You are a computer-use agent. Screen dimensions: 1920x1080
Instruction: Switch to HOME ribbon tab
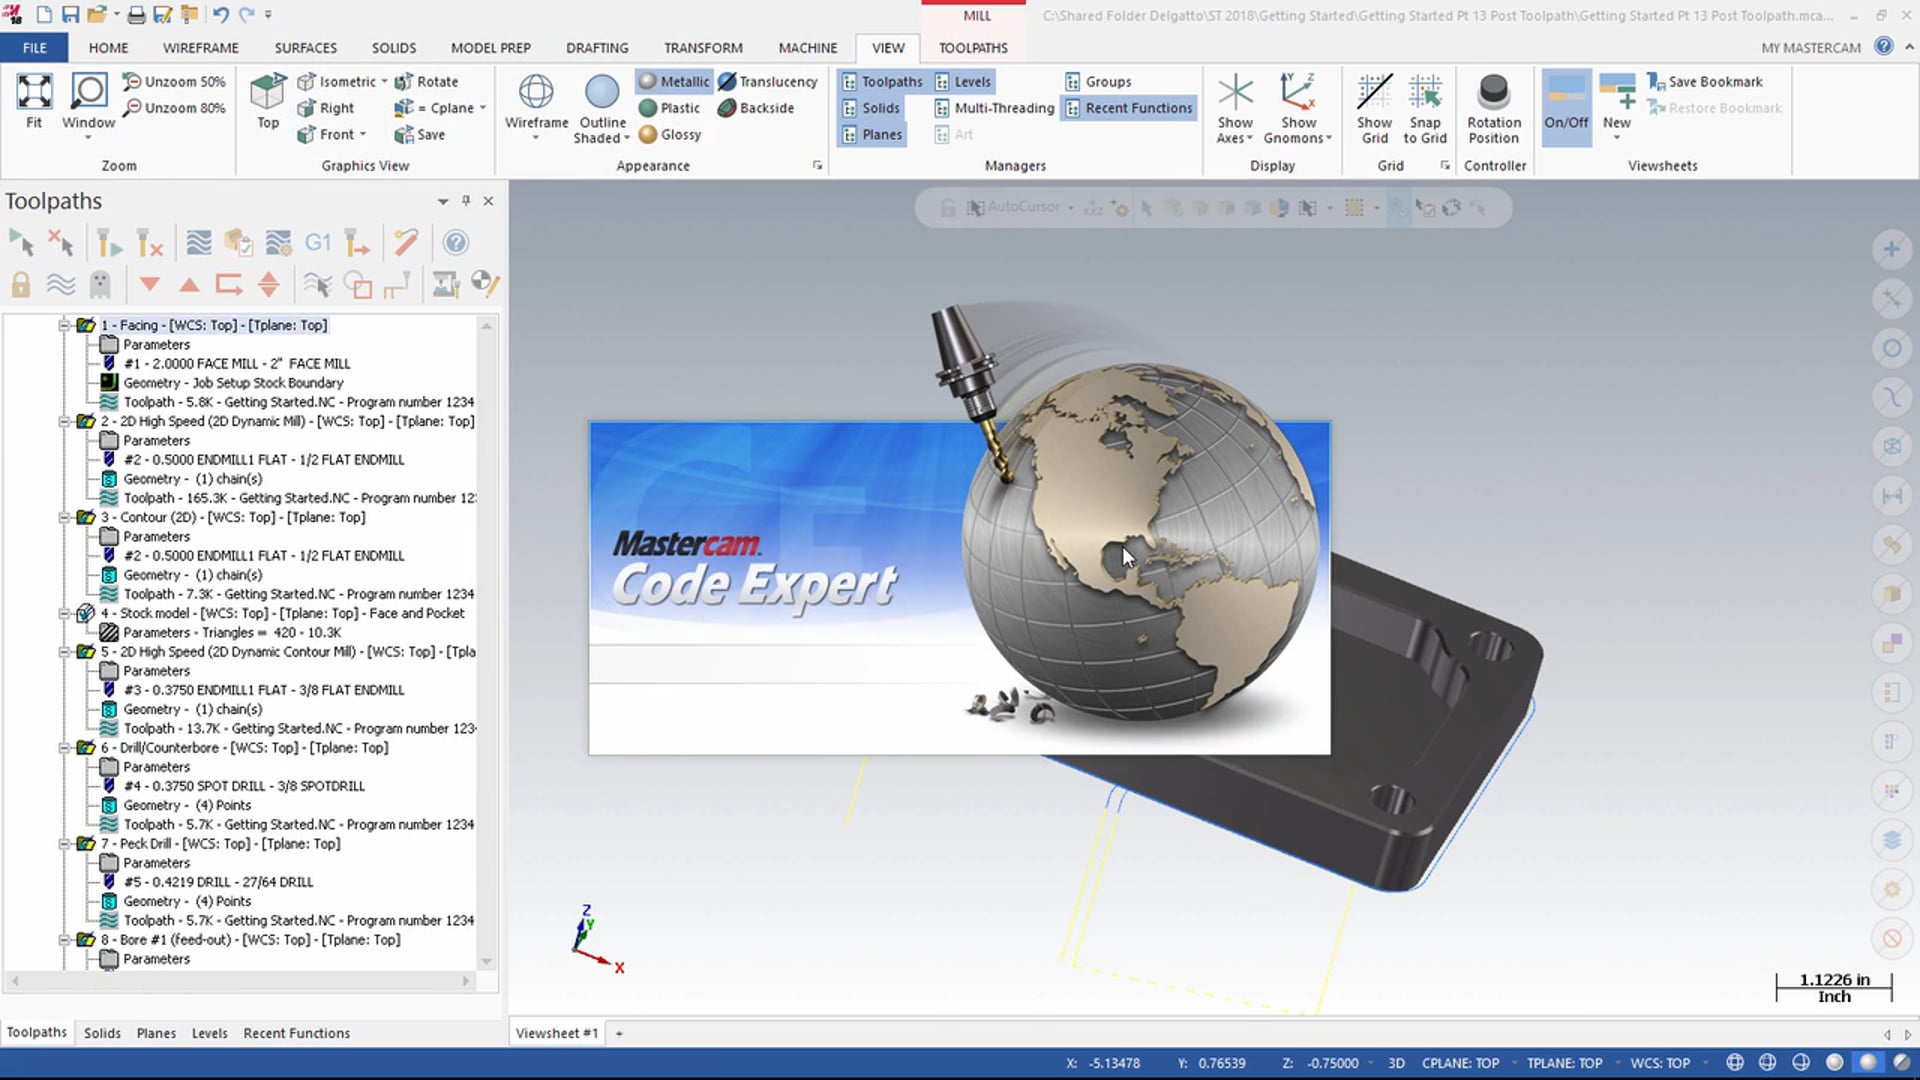pos(108,47)
